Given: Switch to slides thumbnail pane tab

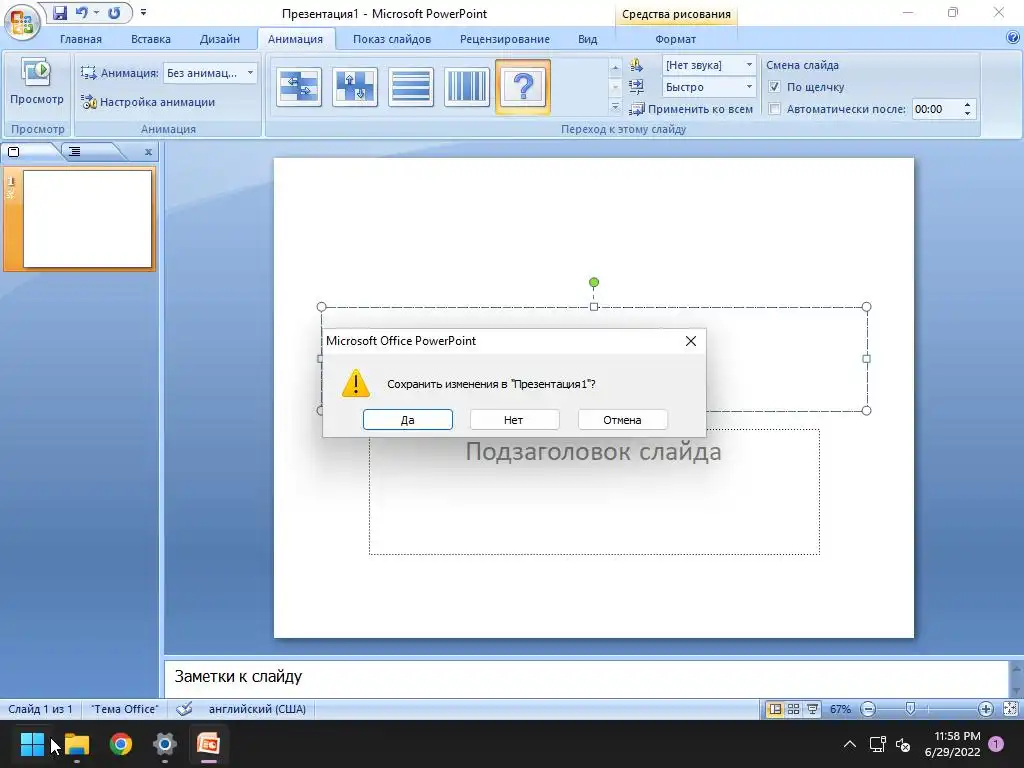Looking at the screenshot, I should click(14, 152).
